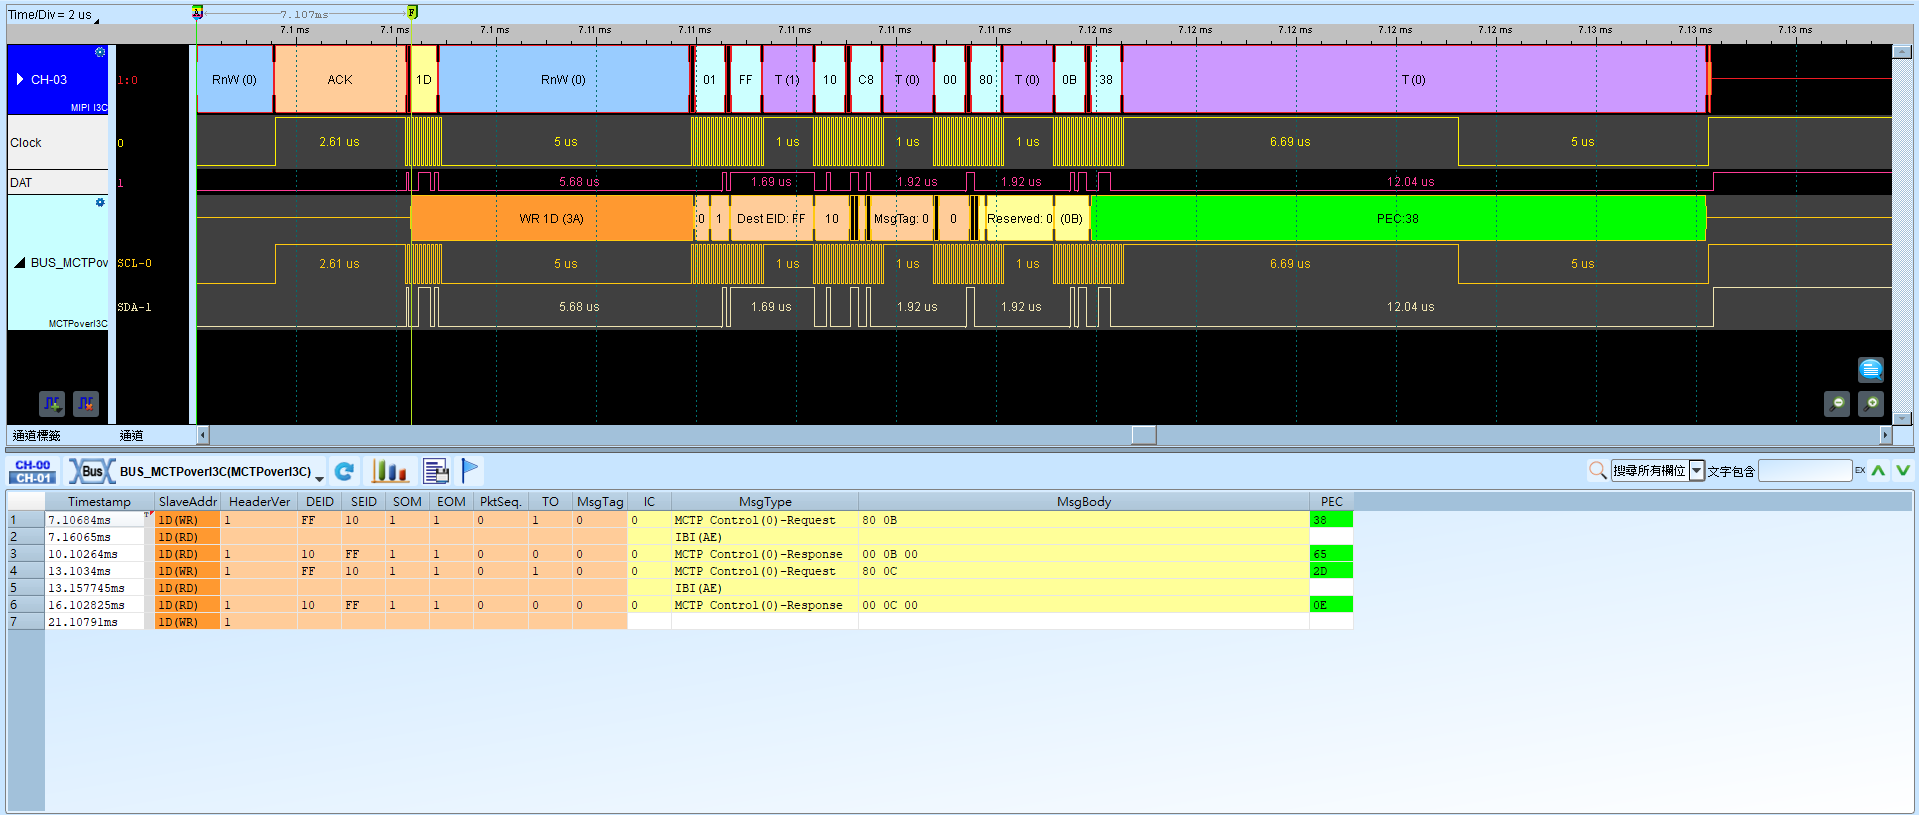This screenshot has width=1919, height=815.
Task: Click the ACK segment on CH-03
Action: click(x=340, y=79)
